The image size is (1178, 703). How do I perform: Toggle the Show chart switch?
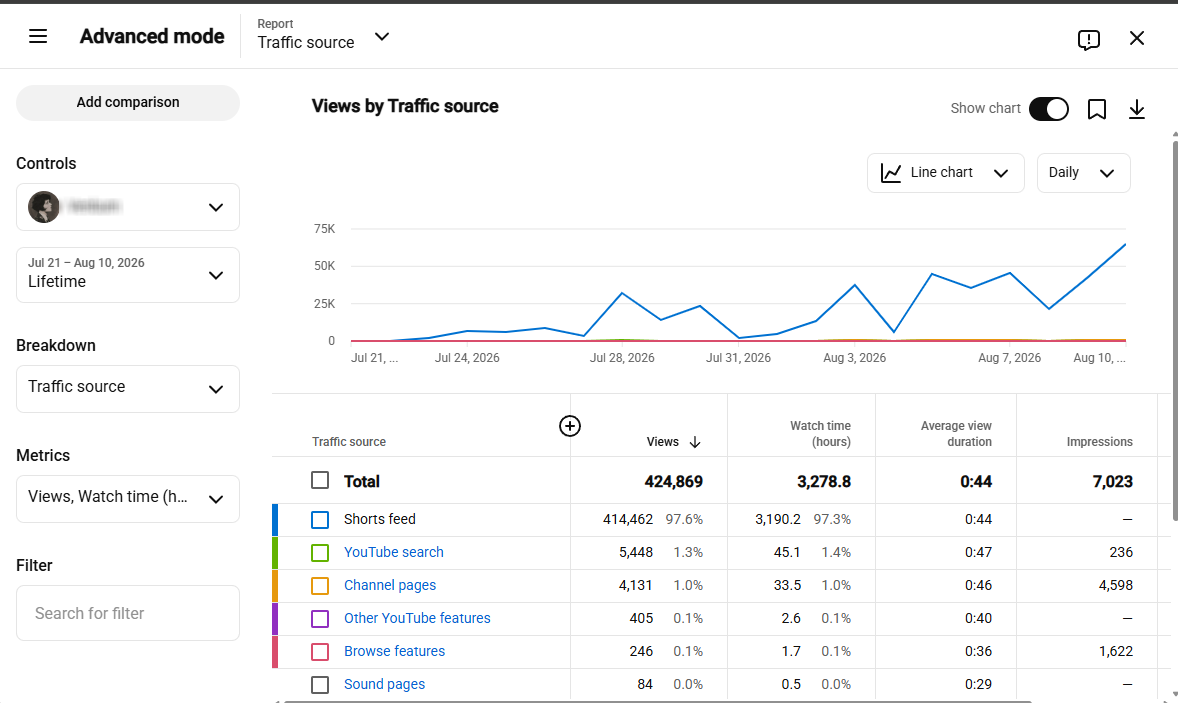(1049, 109)
